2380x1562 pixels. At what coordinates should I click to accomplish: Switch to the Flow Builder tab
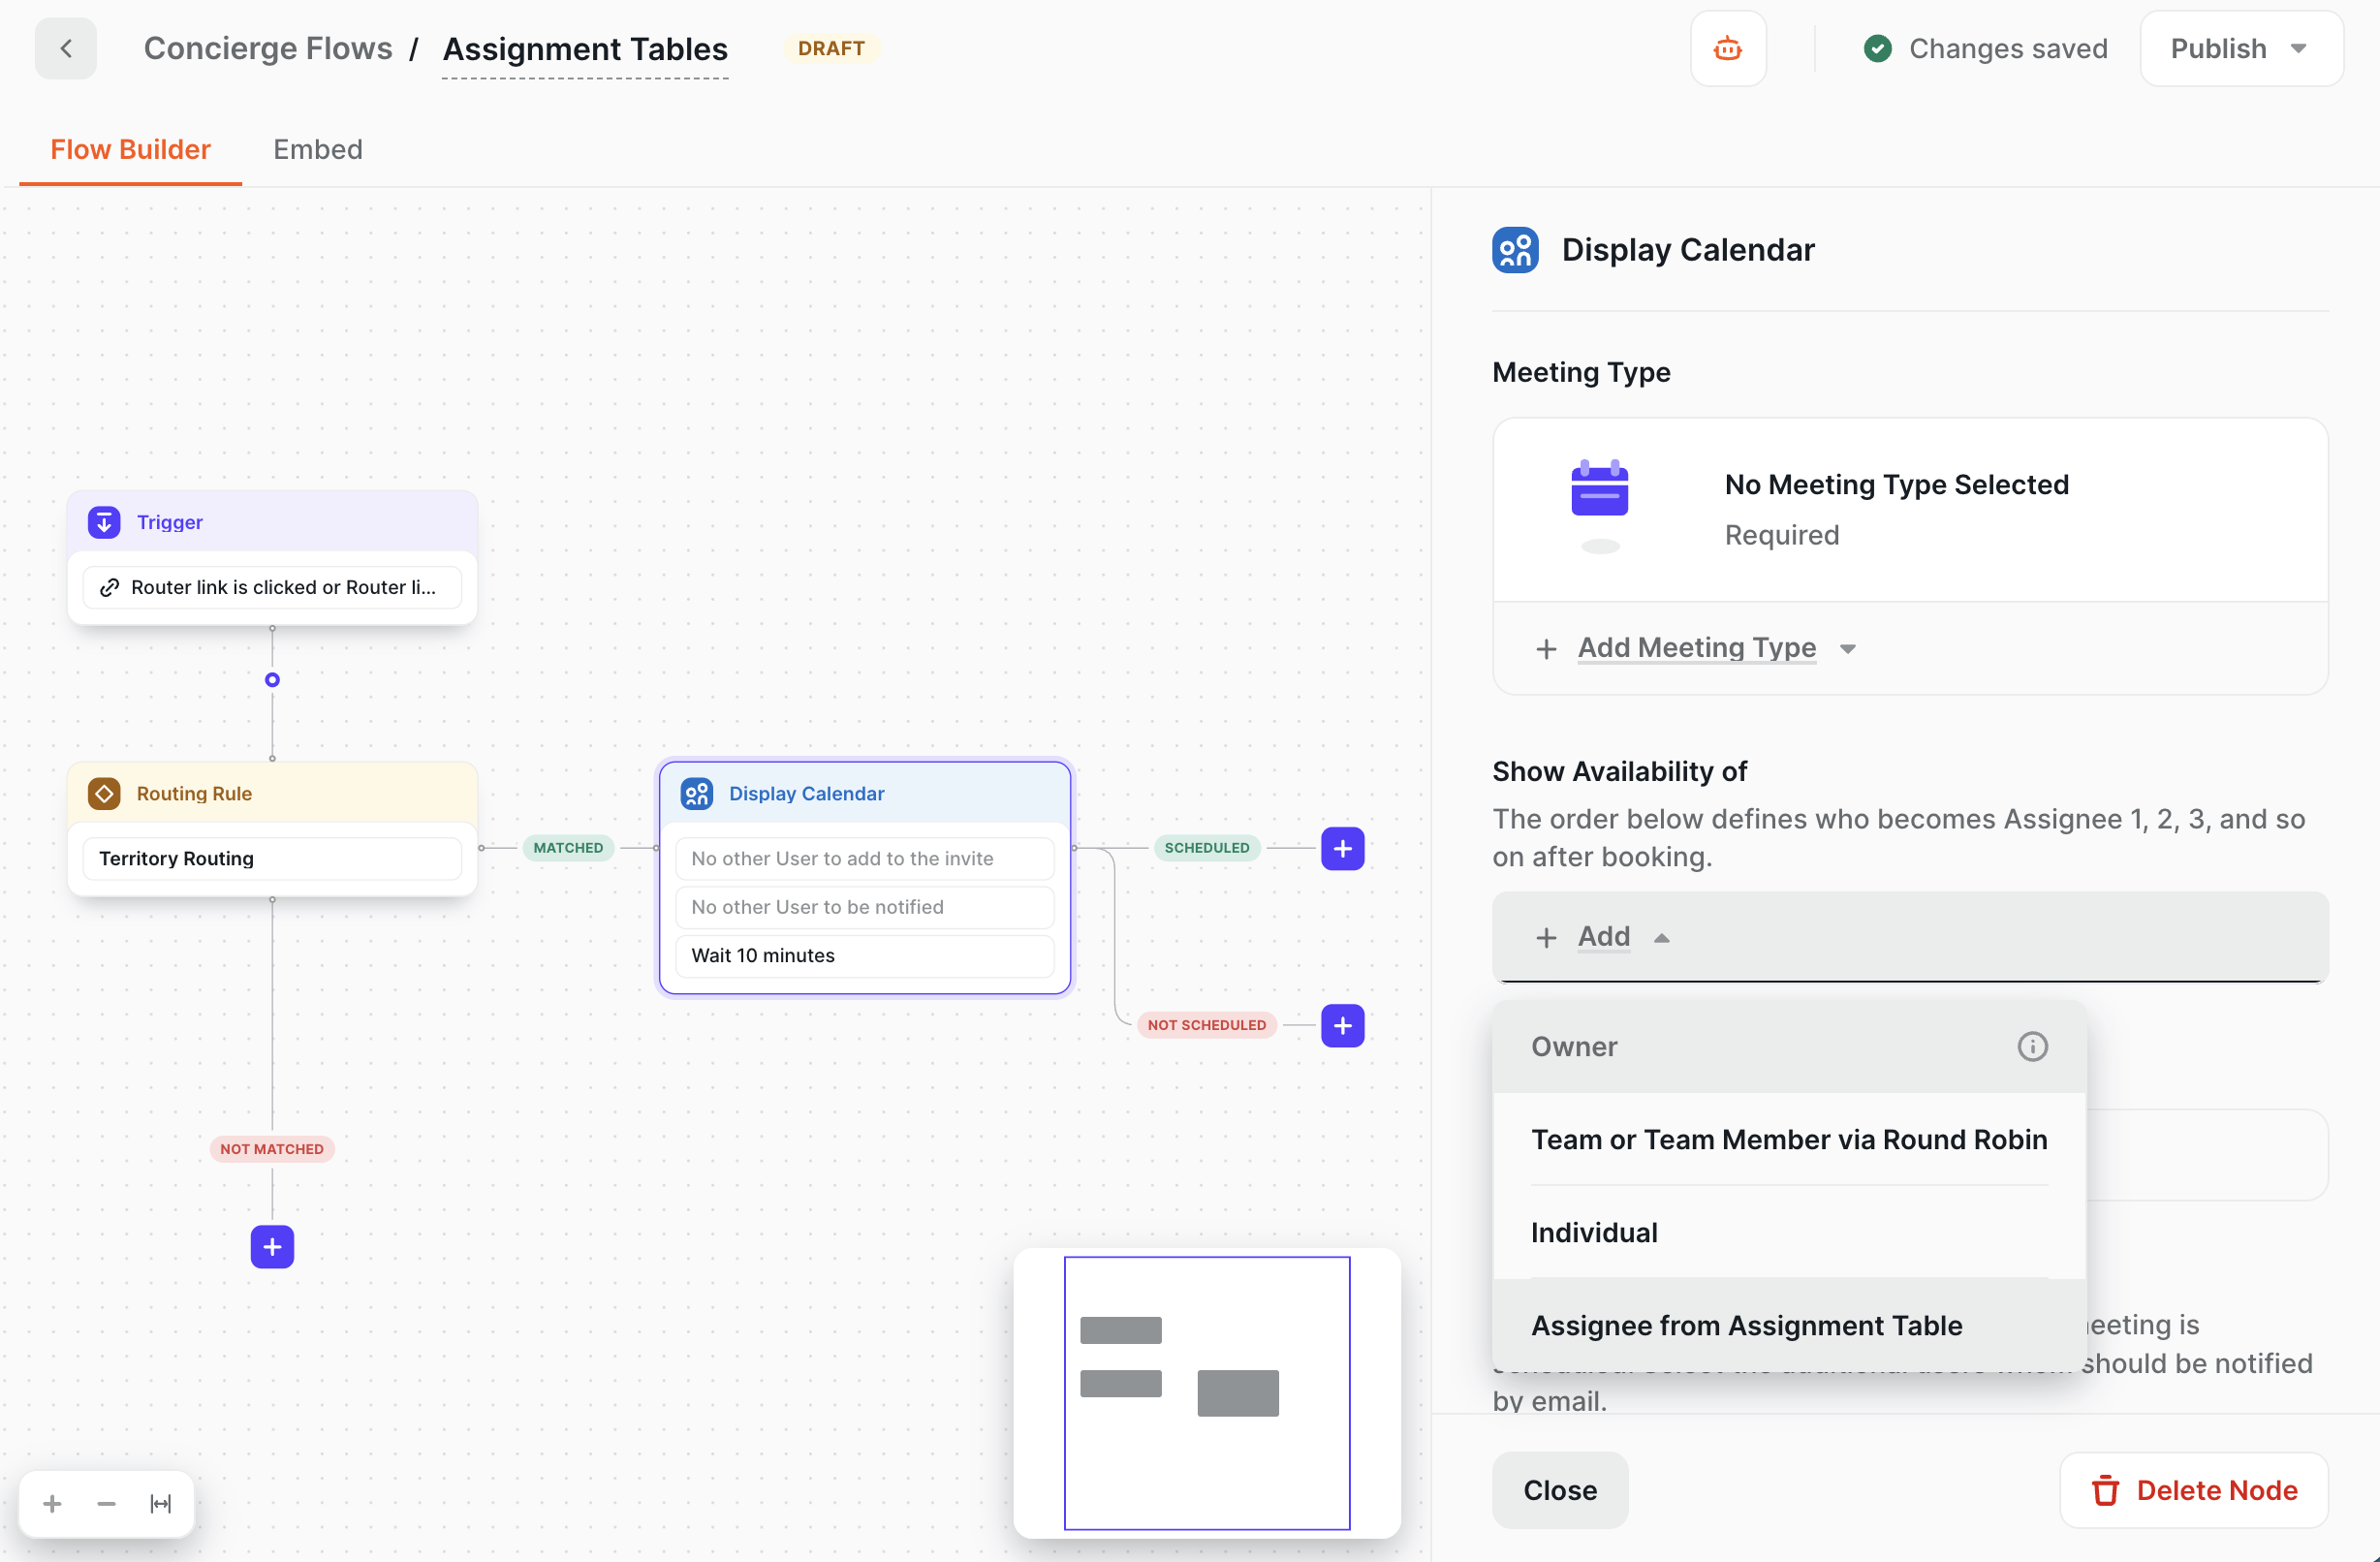[130, 150]
